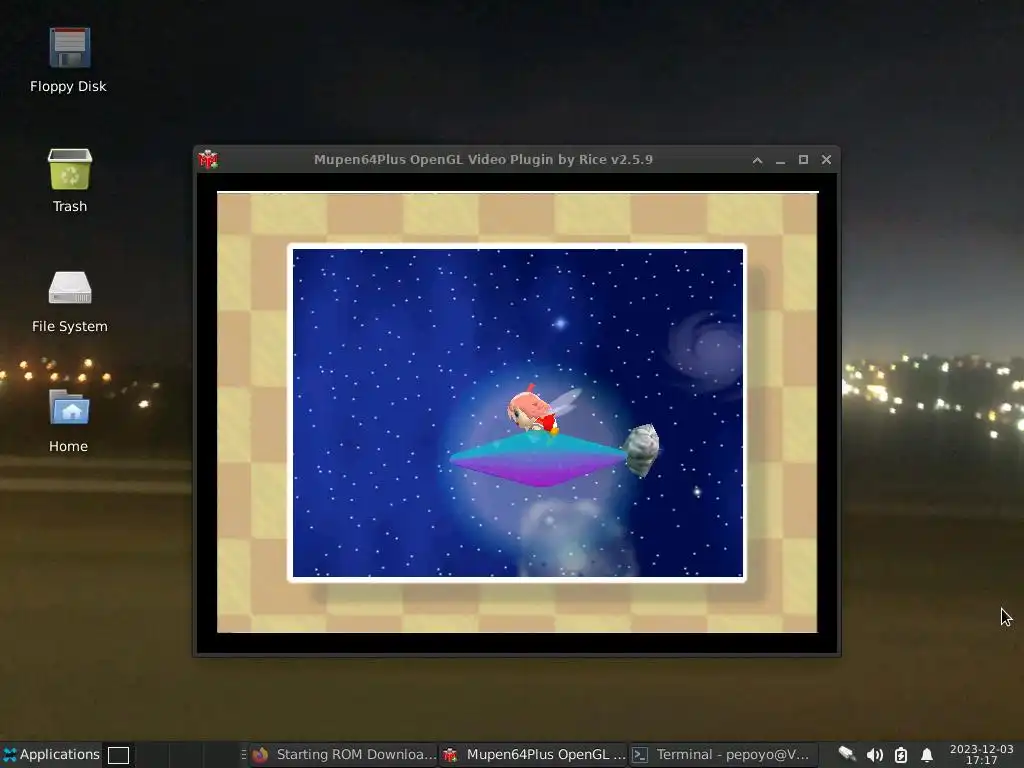Open the notifications bell icon
Screen dimensions: 1024x768
tap(927, 755)
